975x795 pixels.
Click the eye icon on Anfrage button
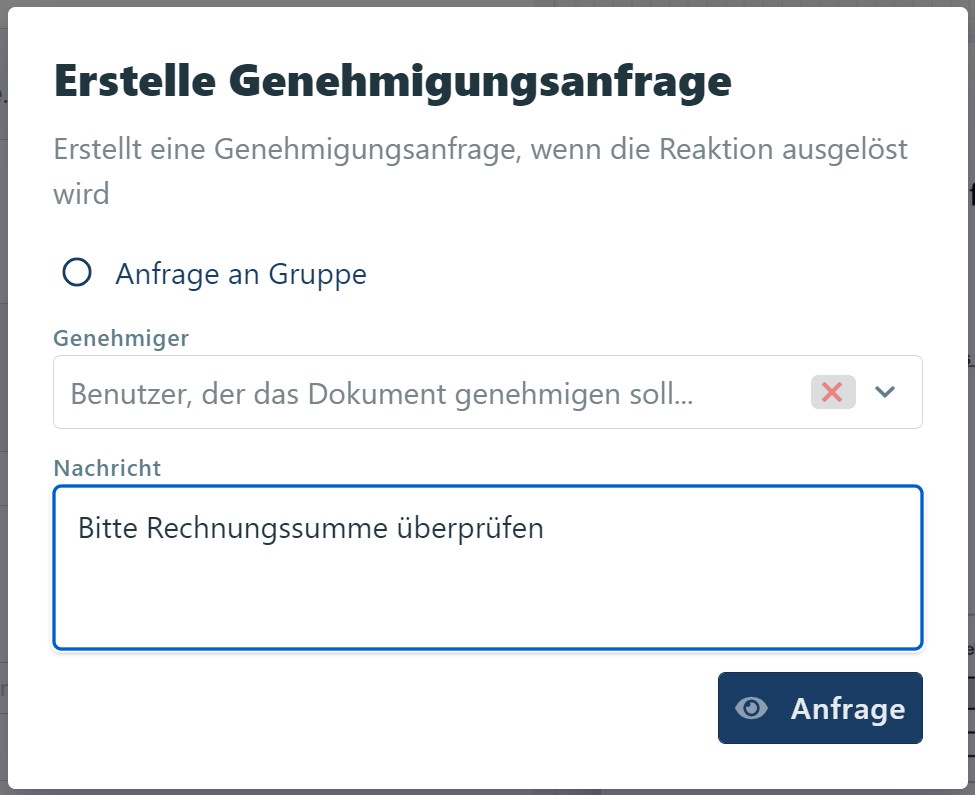tap(751, 708)
